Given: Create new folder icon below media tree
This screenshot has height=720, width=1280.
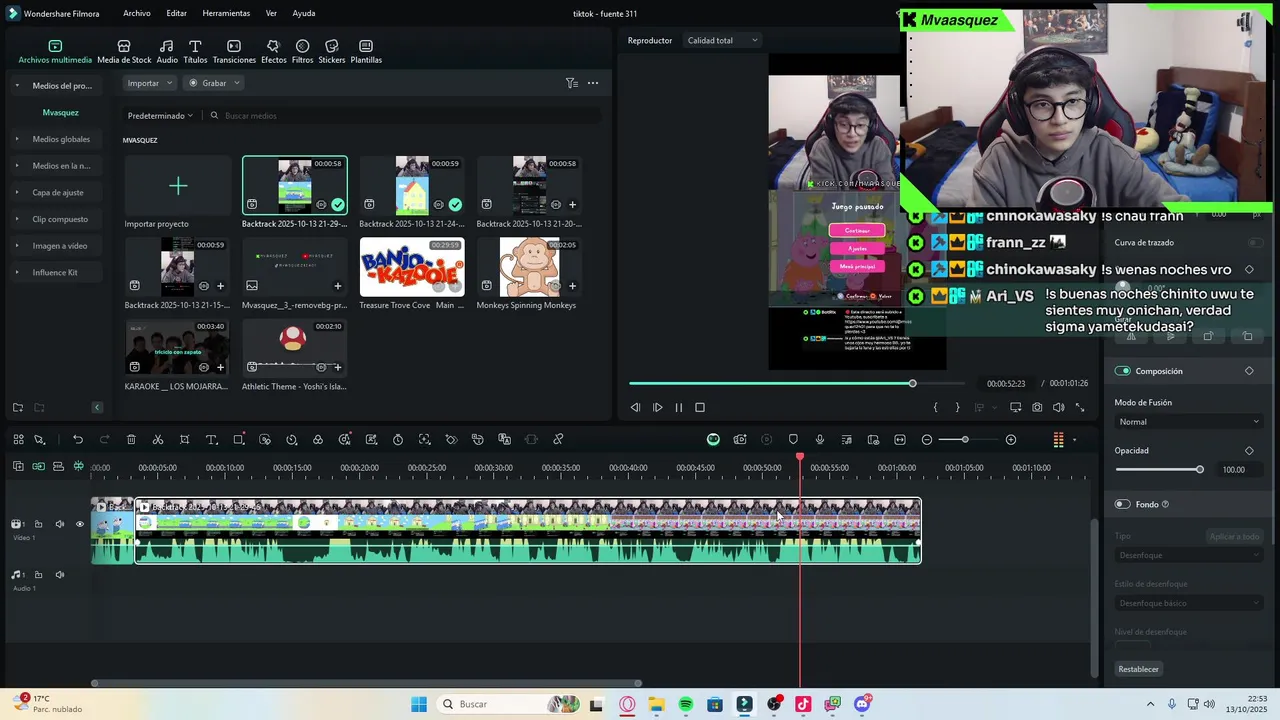Looking at the screenshot, I should (x=18, y=407).
